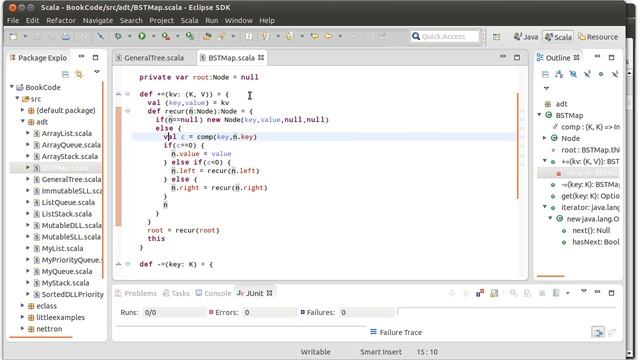Close the BSTMap.scala editor tab
This screenshot has width=640, height=360.
[261, 58]
